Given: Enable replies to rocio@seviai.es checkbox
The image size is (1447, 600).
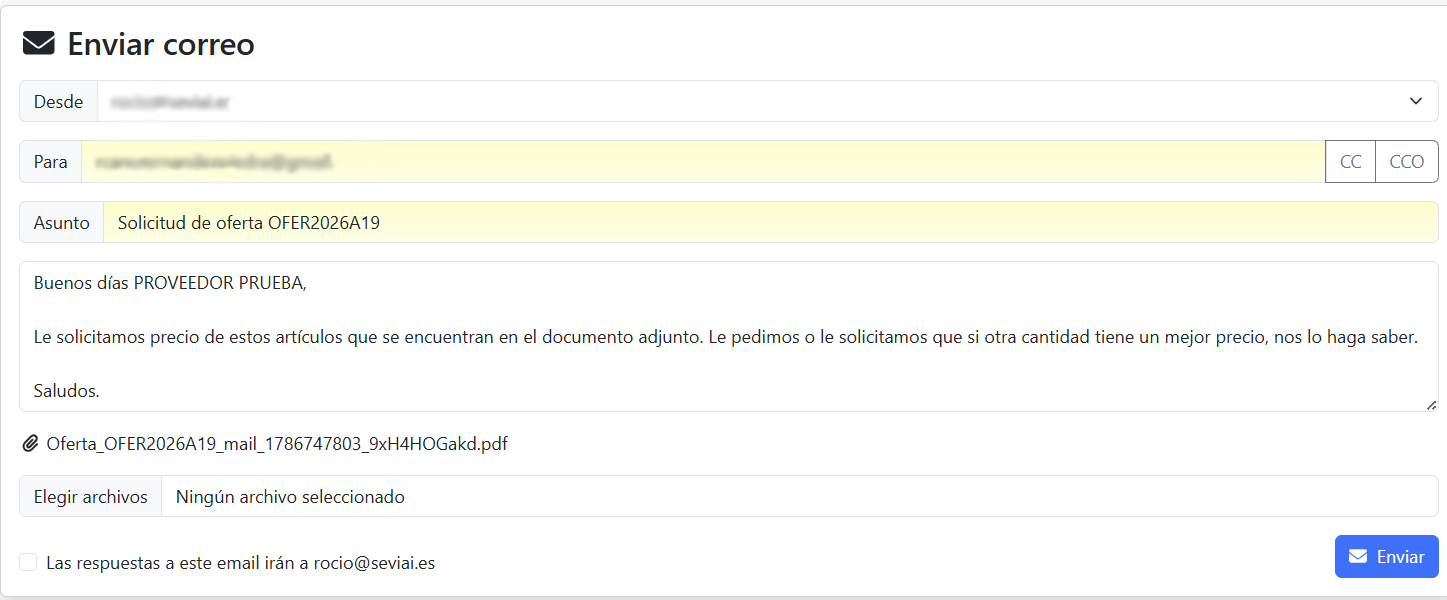Looking at the screenshot, I should click(x=29, y=562).
